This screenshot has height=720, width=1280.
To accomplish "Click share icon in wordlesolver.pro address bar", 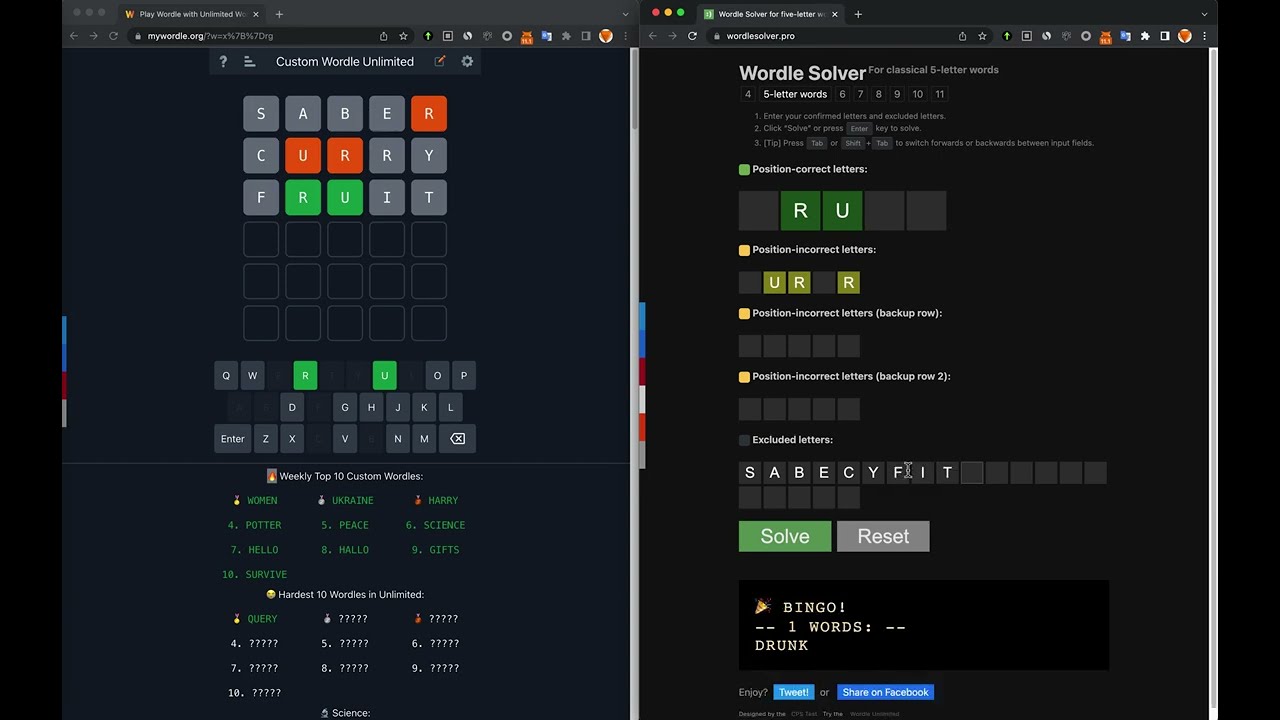I will click(x=962, y=36).
